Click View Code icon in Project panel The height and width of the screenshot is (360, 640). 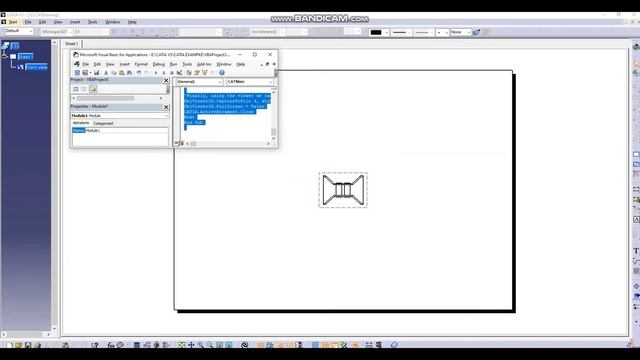[x=76, y=89]
